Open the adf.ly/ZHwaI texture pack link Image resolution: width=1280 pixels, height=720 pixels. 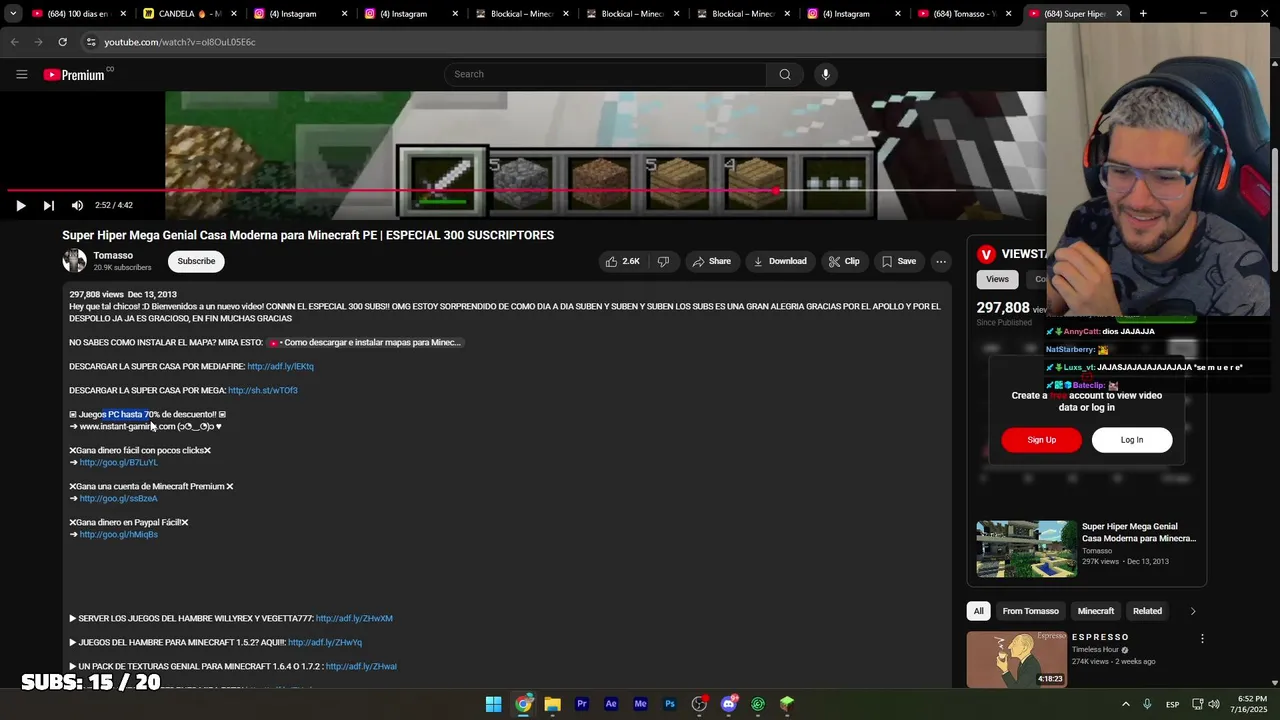point(361,666)
